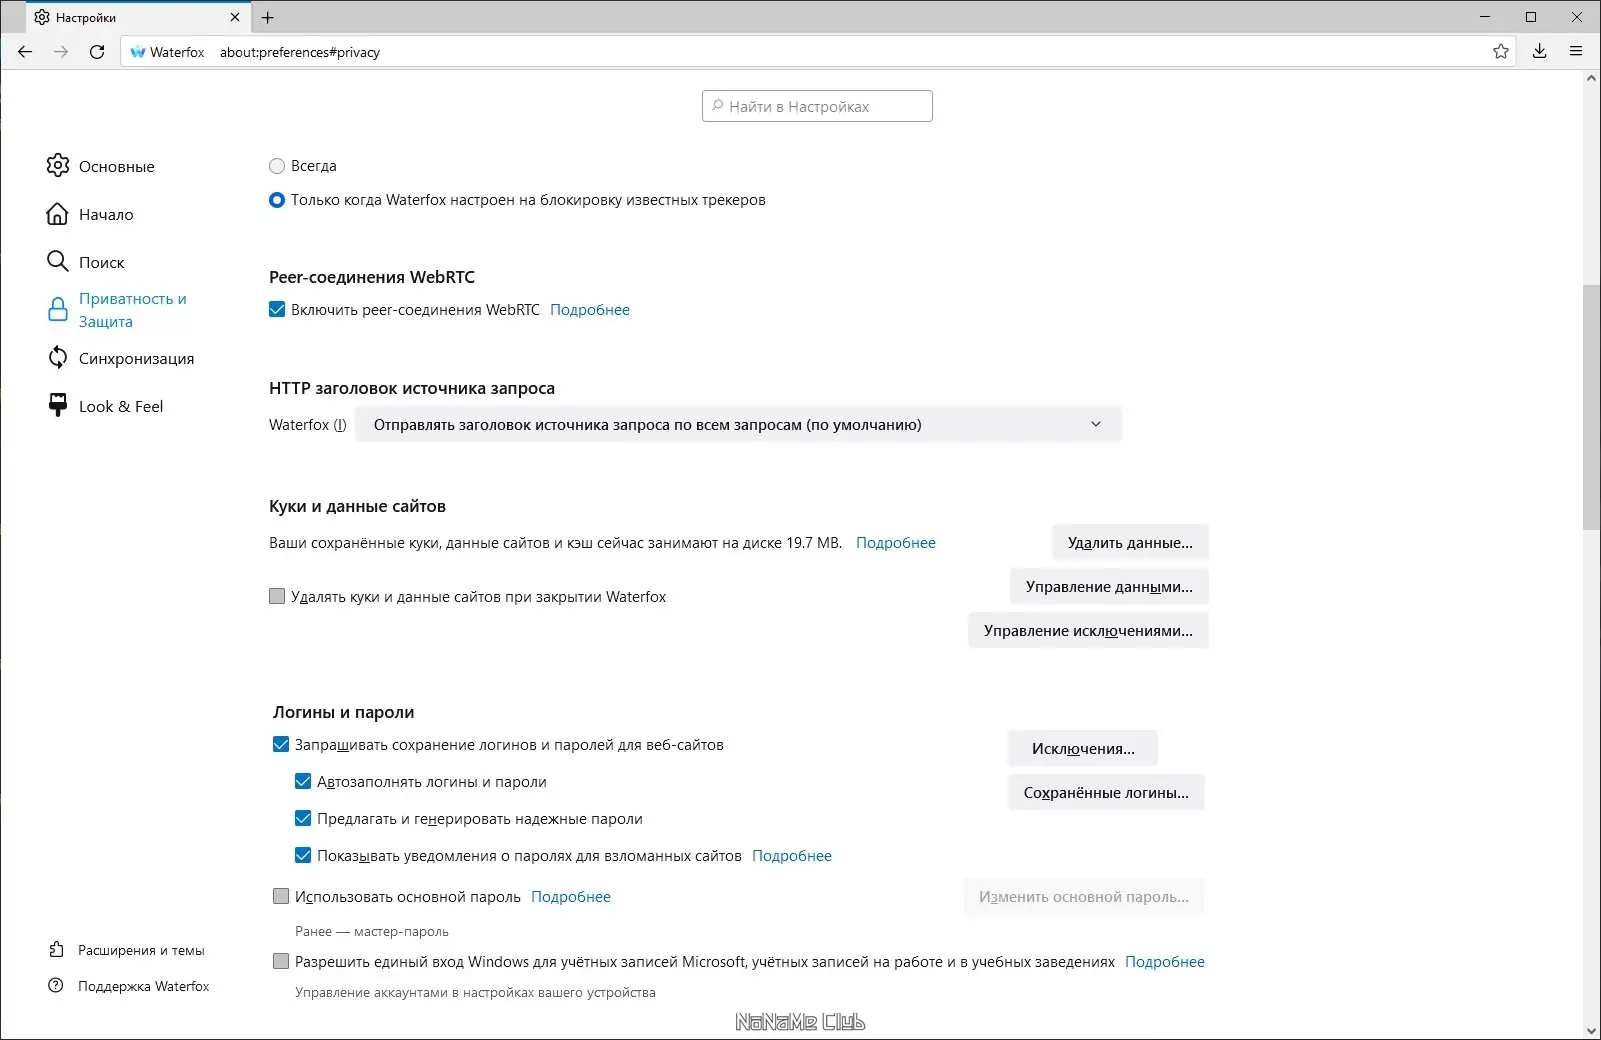Select the Всегда radio button

(x=277, y=166)
